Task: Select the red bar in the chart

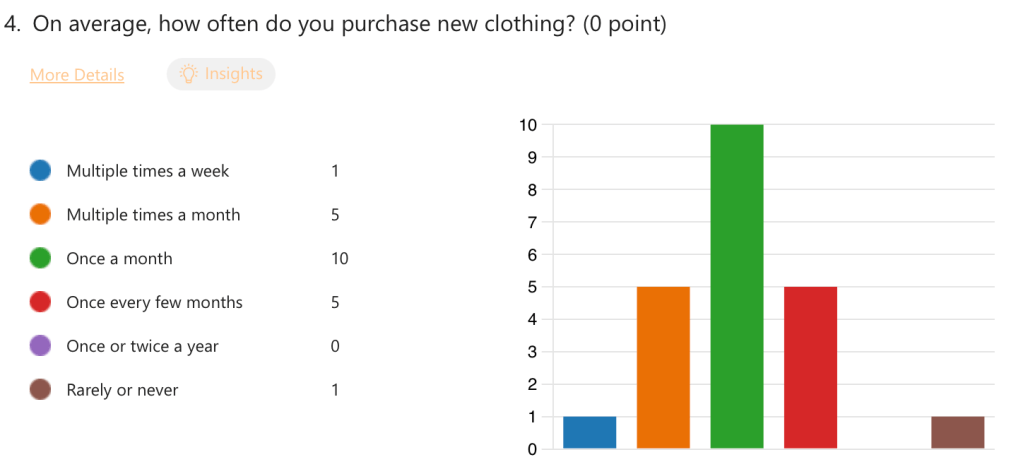Action: point(810,367)
